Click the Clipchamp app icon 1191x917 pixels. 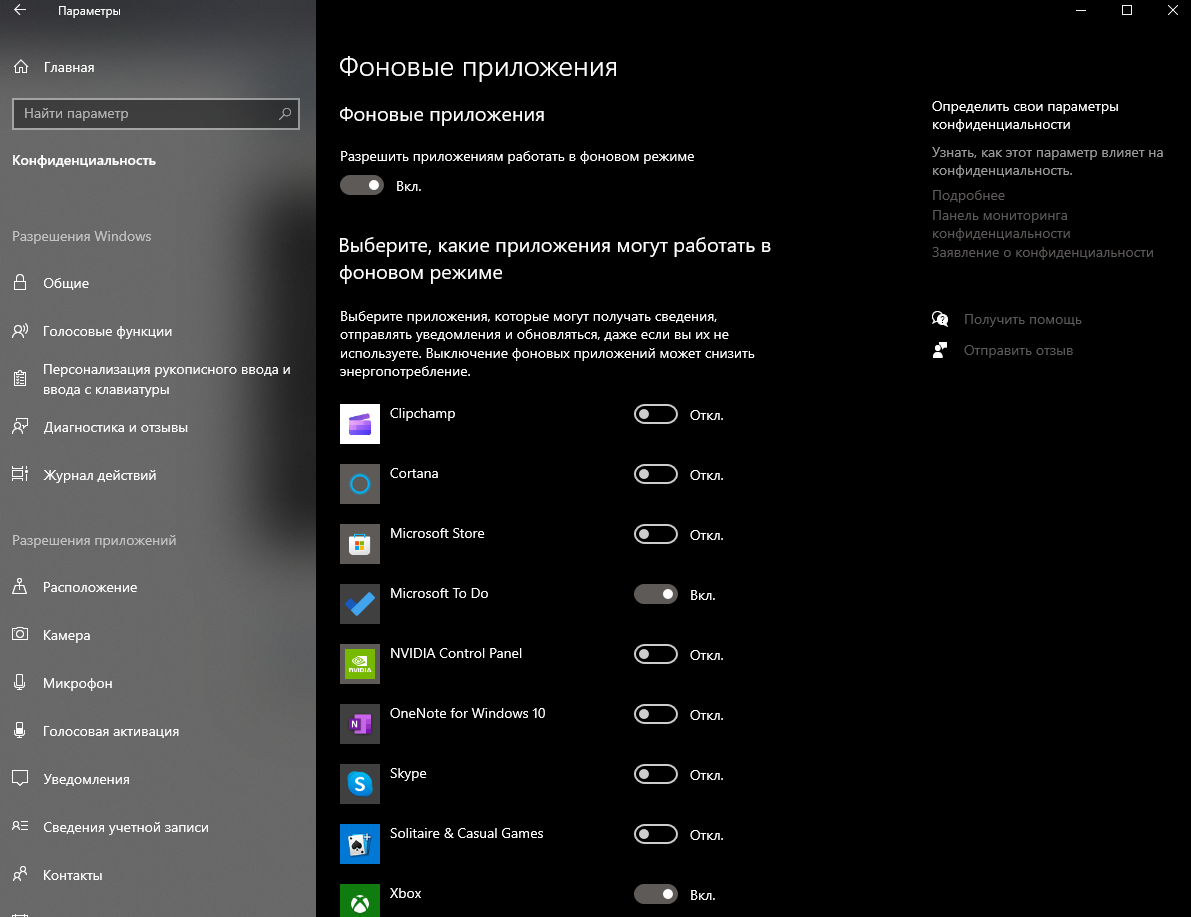(360, 424)
